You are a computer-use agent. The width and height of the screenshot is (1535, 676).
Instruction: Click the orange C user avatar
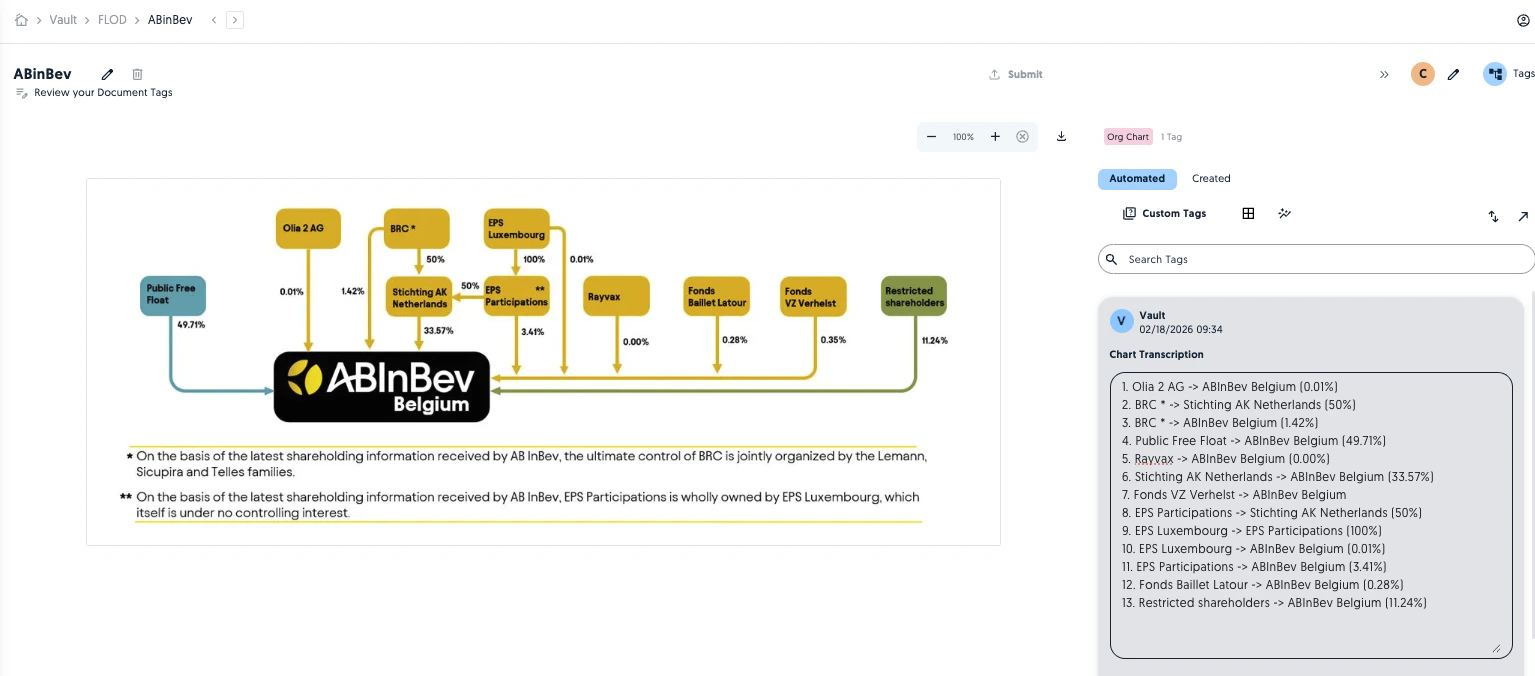1422,74
